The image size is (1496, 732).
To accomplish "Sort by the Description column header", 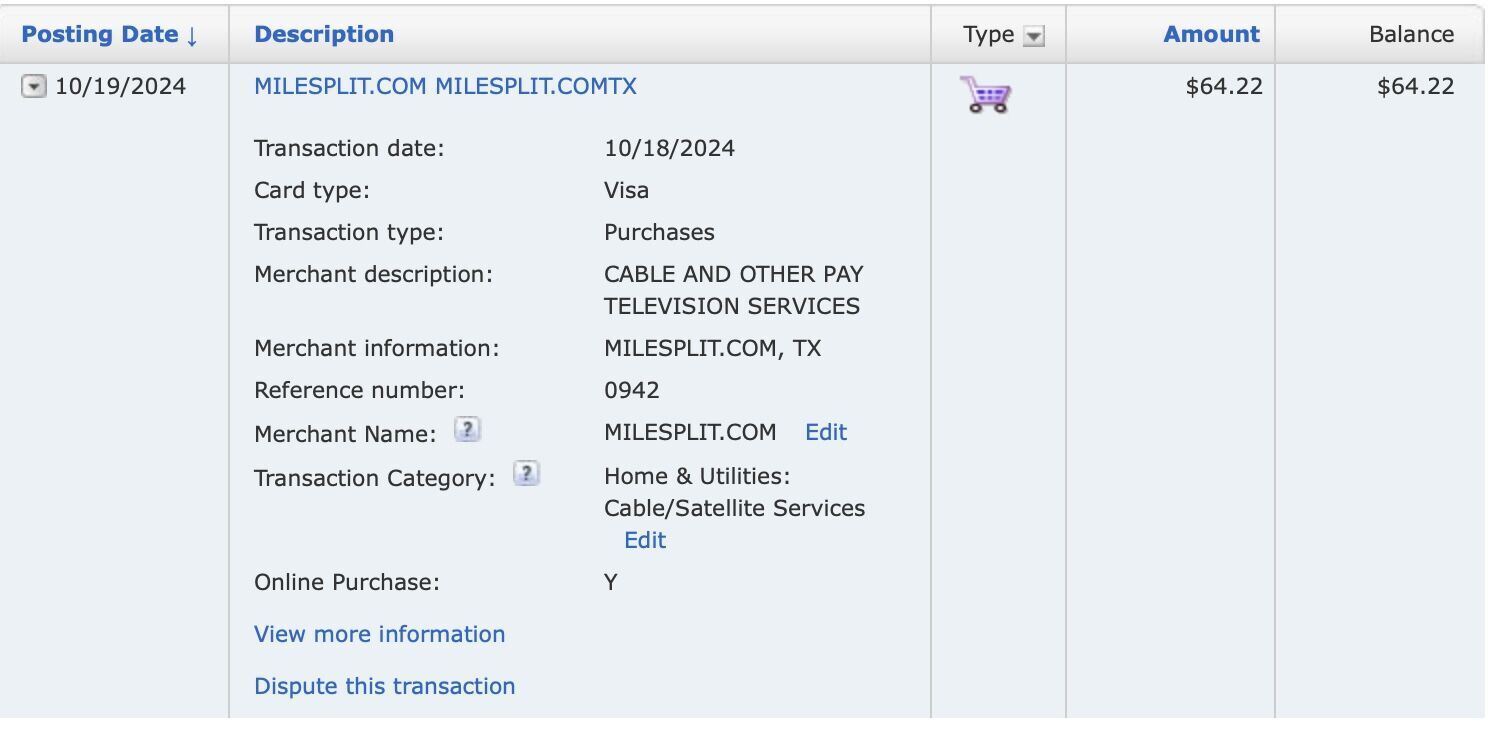I will [x=324, y=34].
